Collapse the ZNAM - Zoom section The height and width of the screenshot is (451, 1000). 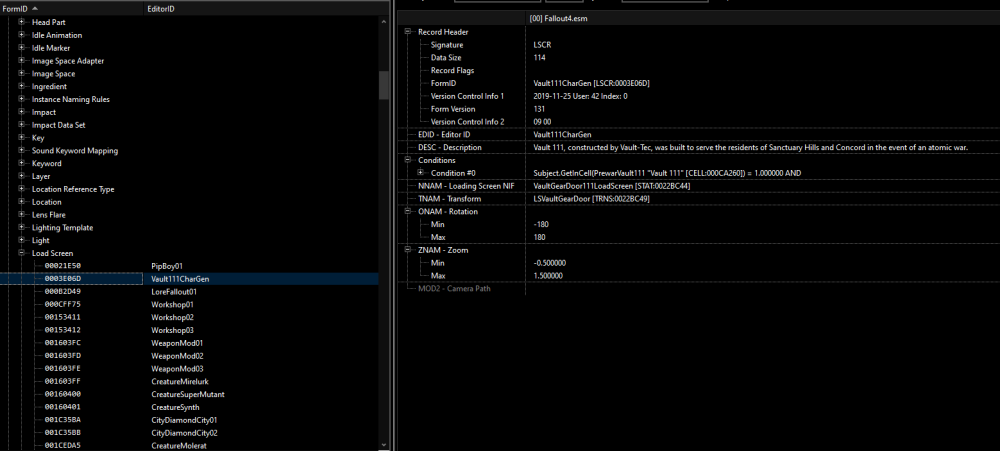point(408,250)
